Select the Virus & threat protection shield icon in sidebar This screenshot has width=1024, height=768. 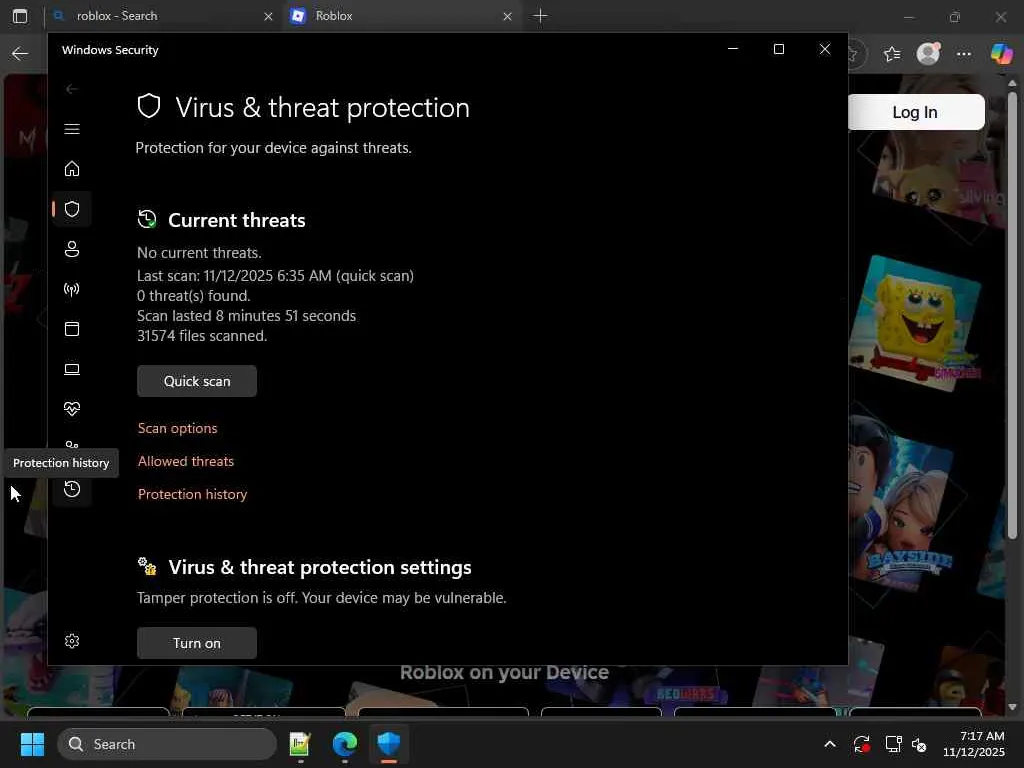tap(72, 209)
